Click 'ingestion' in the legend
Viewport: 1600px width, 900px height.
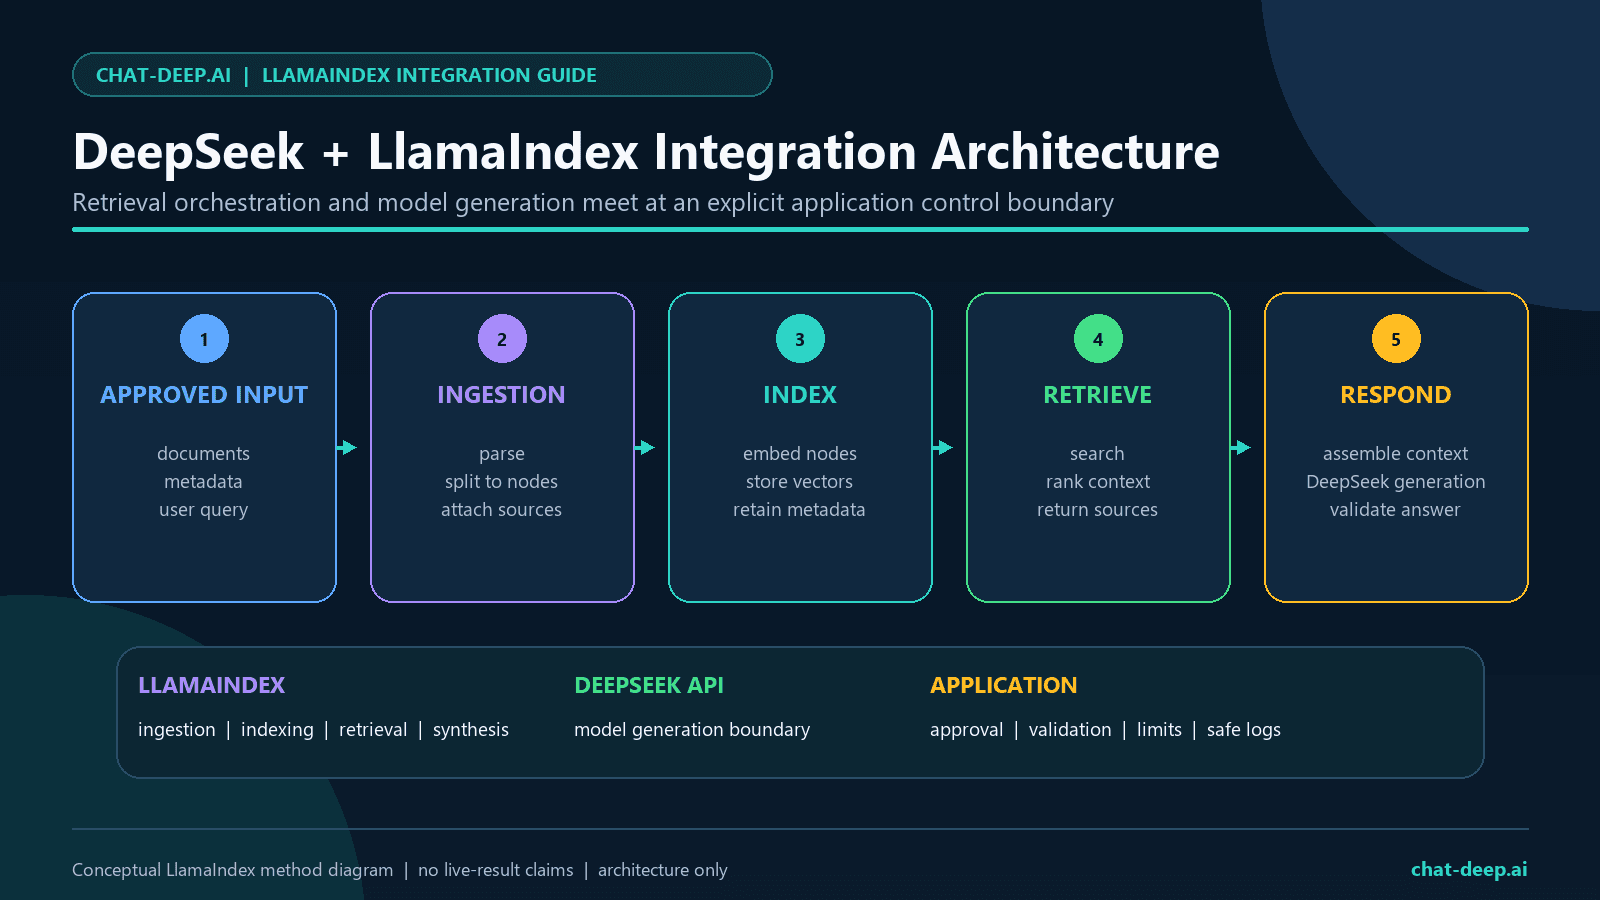pos(177,730)
